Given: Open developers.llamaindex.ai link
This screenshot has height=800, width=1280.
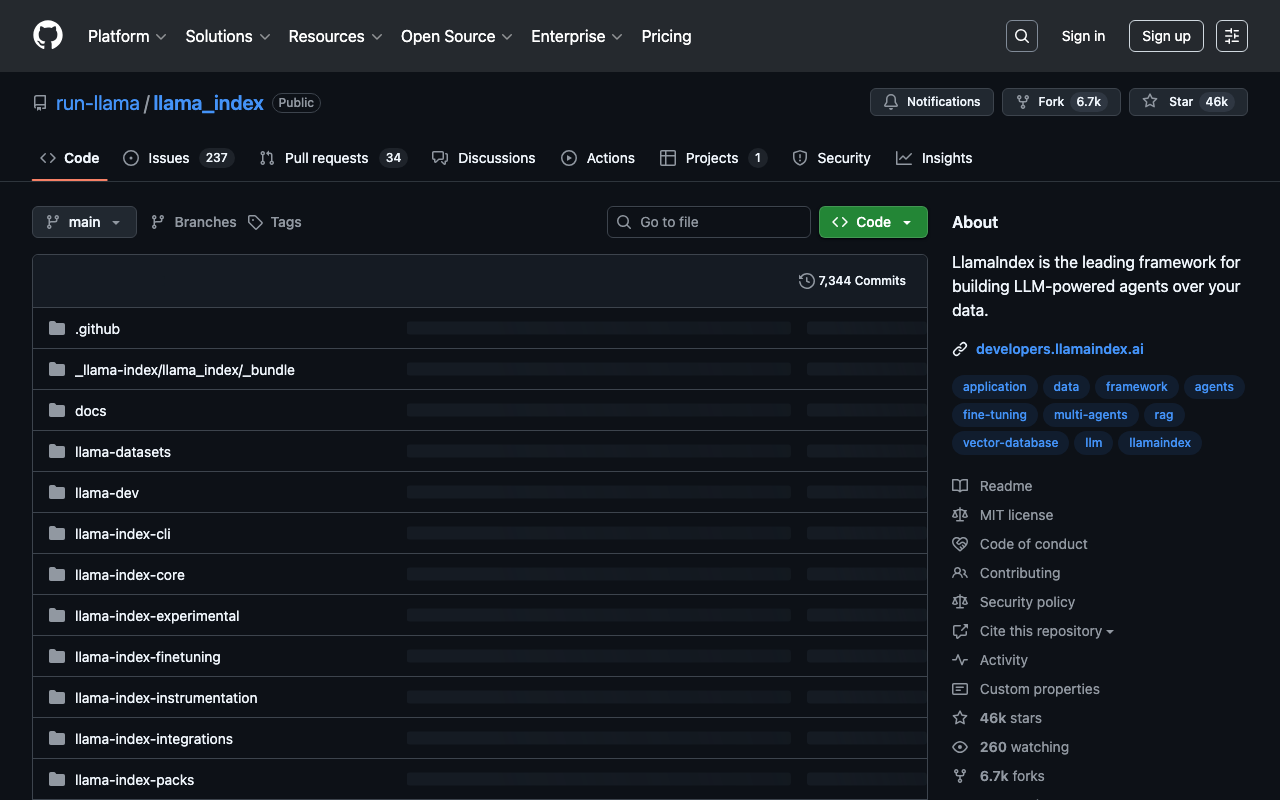Looking at the screenshot, I should [x=1059, y=349].
